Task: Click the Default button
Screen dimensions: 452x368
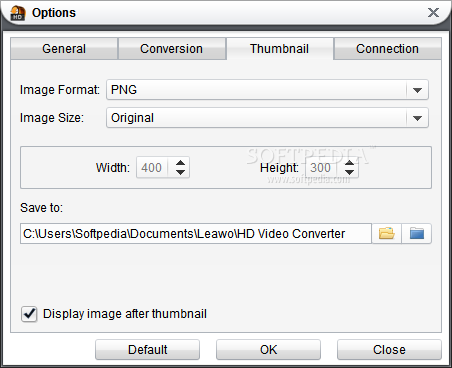Action: (x=148, y=350)
